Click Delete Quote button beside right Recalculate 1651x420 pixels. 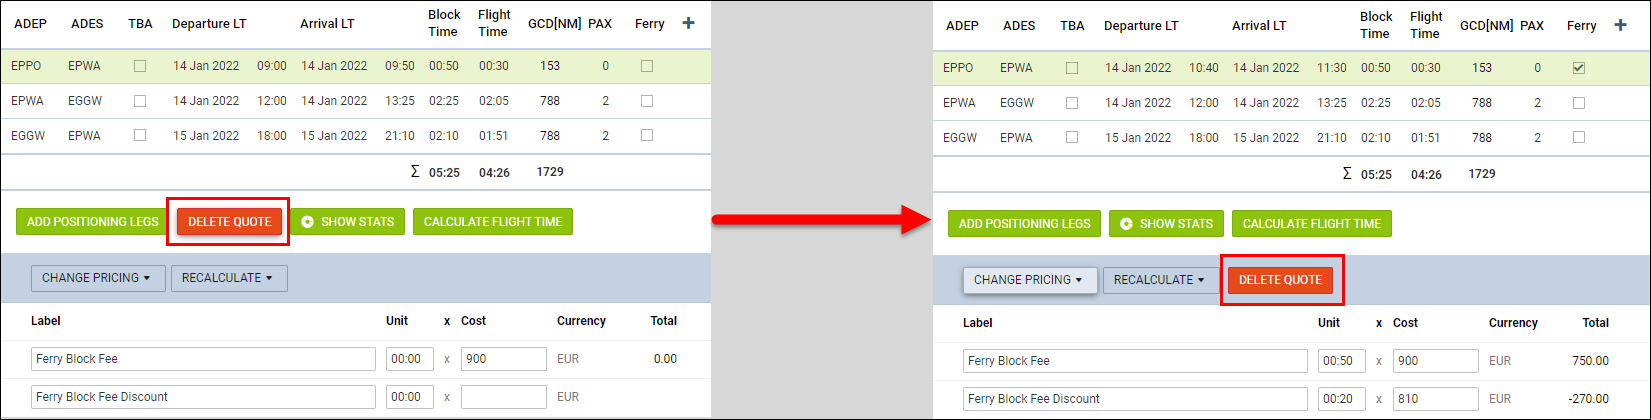pyautogui.click(x=1281, y=280)
